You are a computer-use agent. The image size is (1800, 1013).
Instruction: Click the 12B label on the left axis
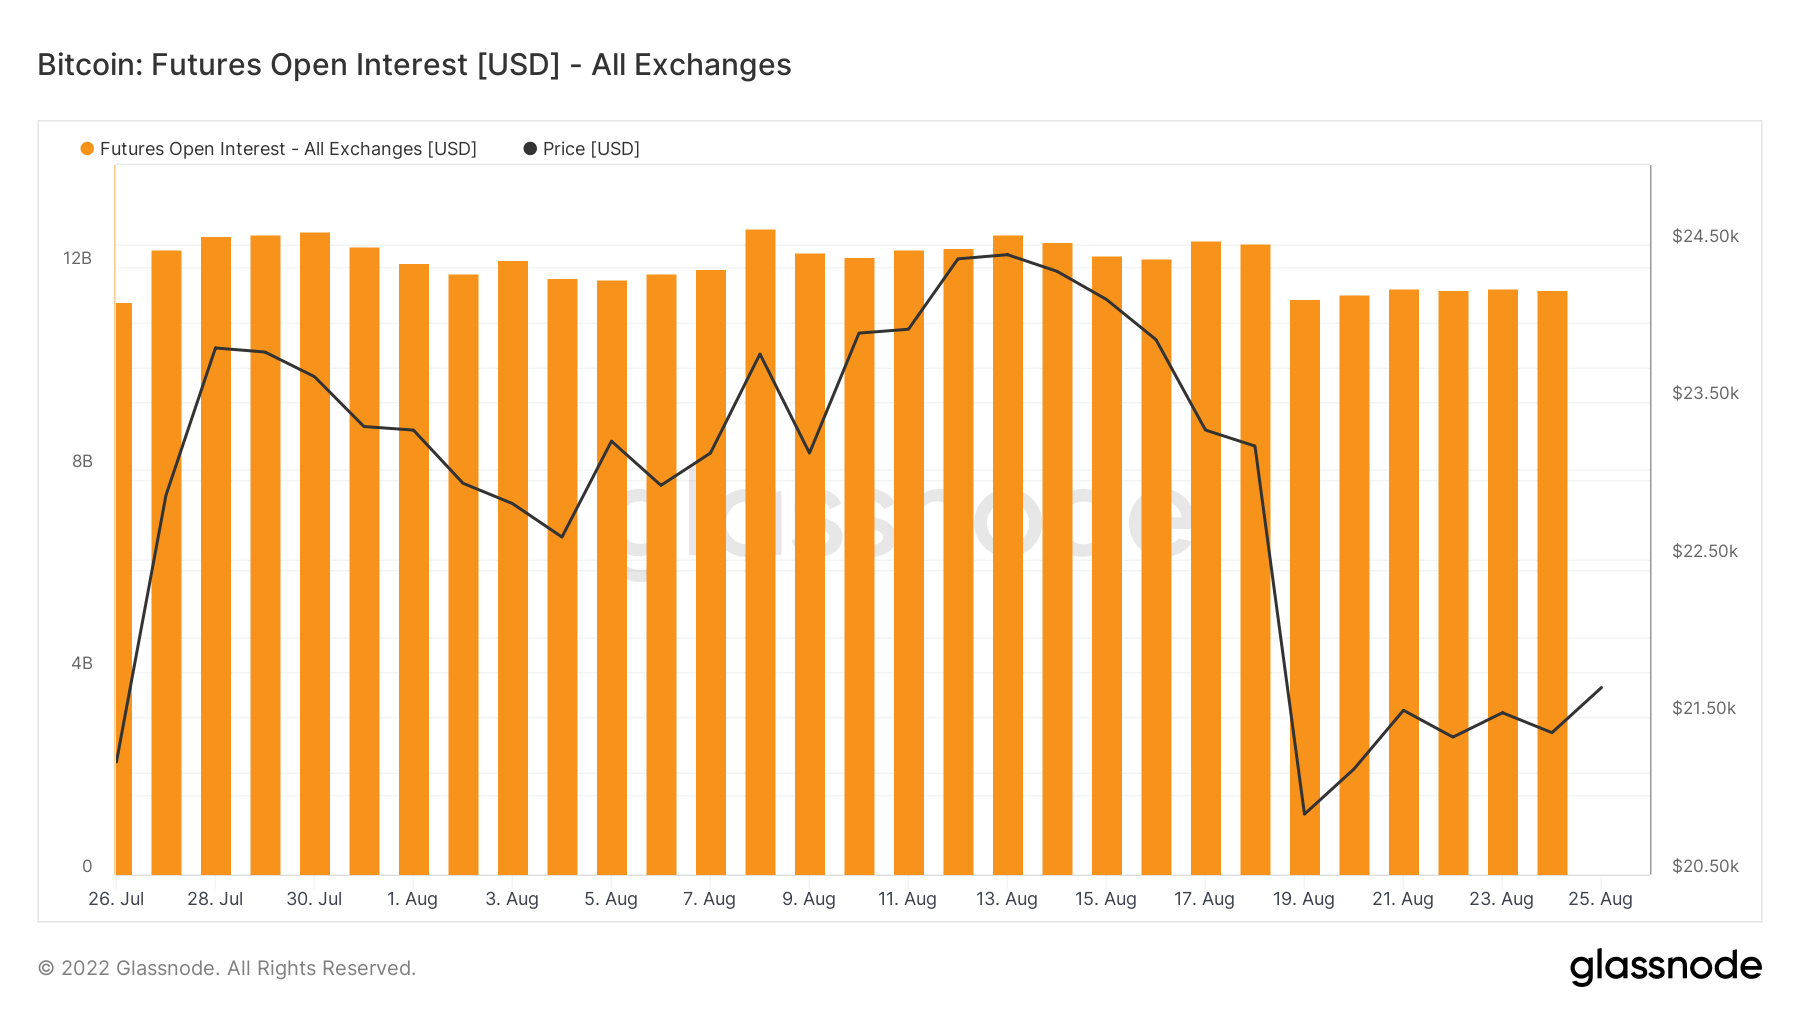[77, 258]
